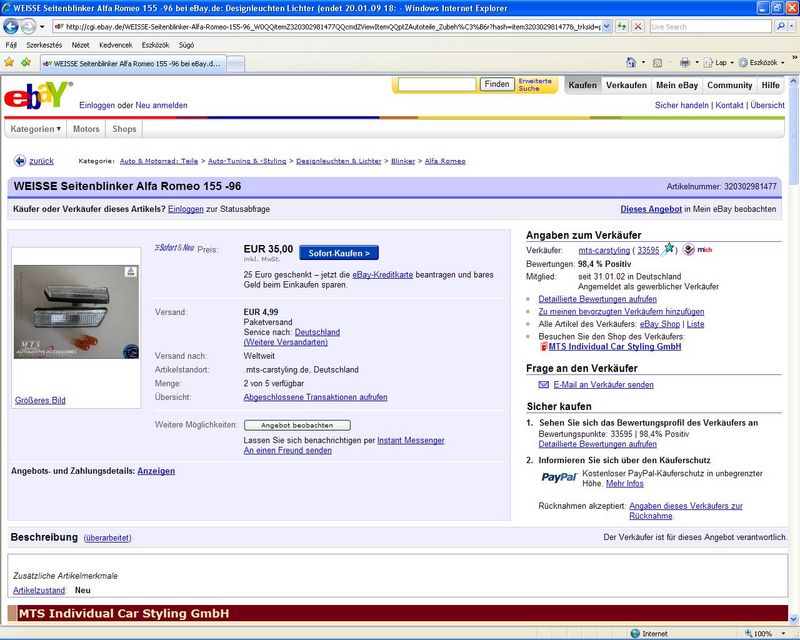Open the Alfa Romeo breadcrumb category
800x640 pixels.
click(x=445, y=161)
